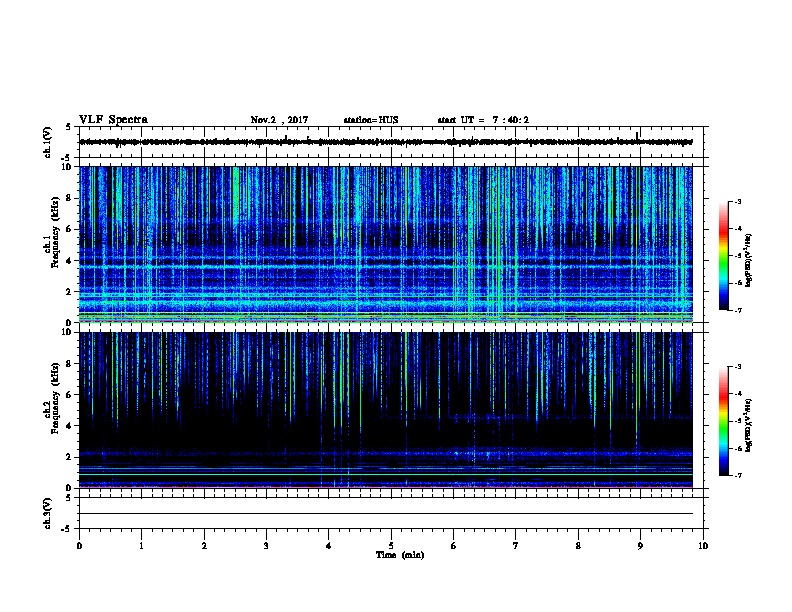Click the 'Time (min)' axis label
The height and width of the screenshot is (612, 792).
tap(400, 555)
